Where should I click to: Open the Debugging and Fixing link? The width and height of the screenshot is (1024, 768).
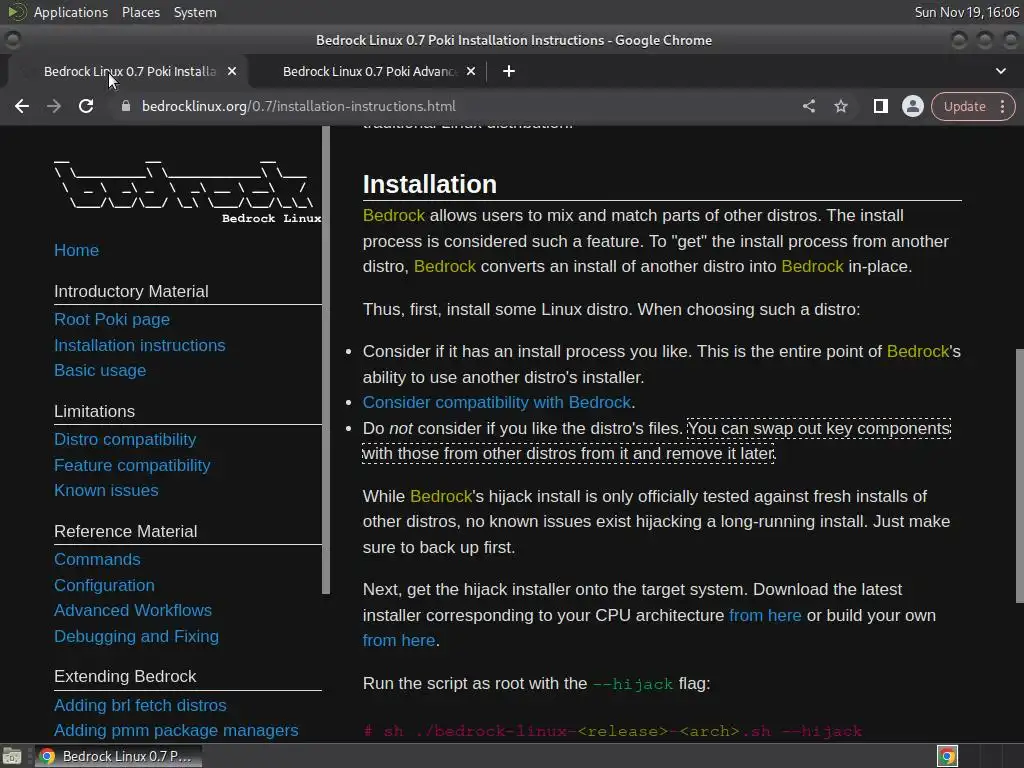[136, 636]
